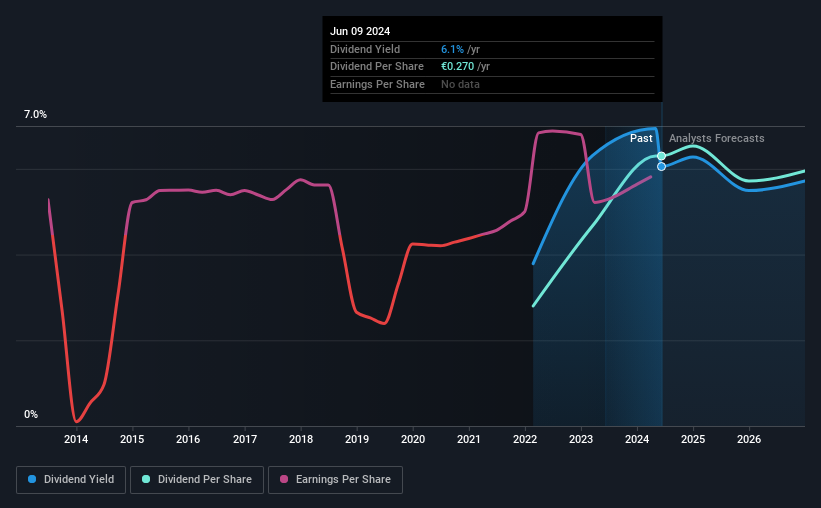Click the 2020 x-axis label

[413, 439]
